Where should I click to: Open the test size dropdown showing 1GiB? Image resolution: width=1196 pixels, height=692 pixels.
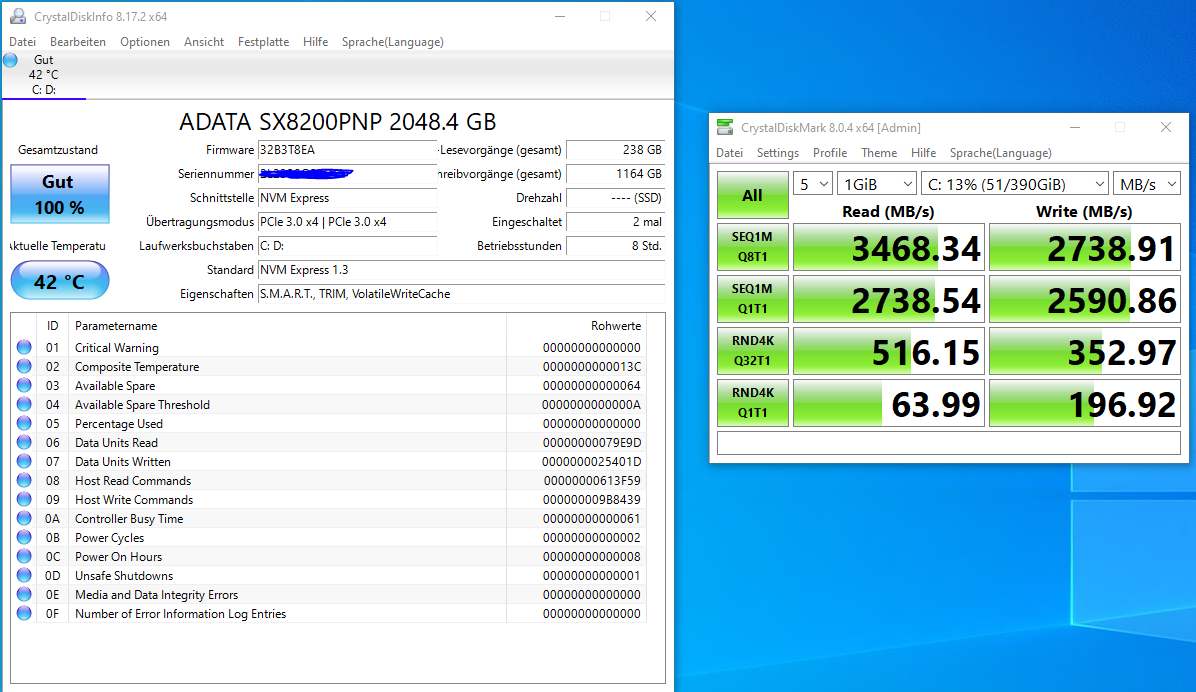[876, 184]
